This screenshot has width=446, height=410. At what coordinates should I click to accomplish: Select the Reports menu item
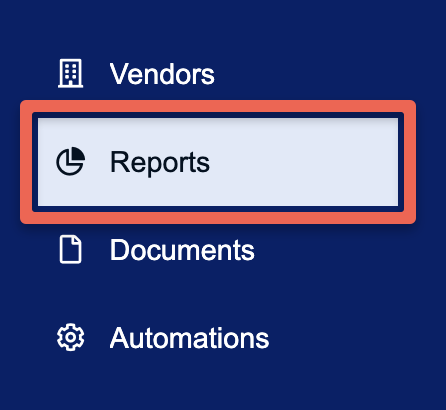click(218, 162)
